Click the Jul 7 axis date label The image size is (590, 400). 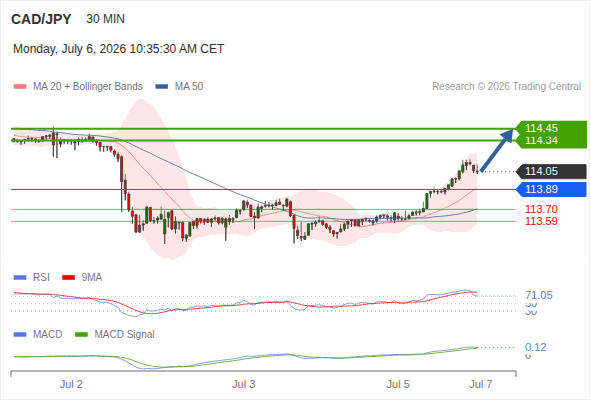481,385
